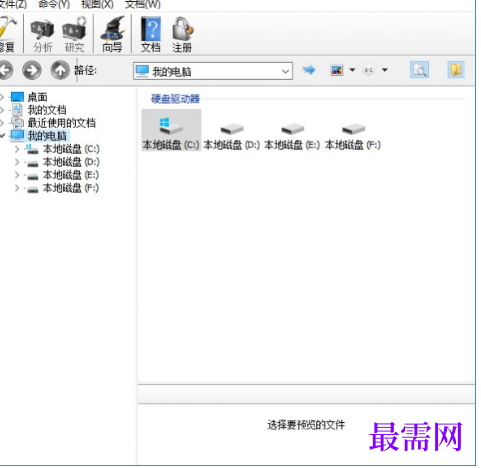This screenshot has height=468, width=481.
Task: Select 本地磁盘 (E:) tree item
Action: (x=71, y=175)
